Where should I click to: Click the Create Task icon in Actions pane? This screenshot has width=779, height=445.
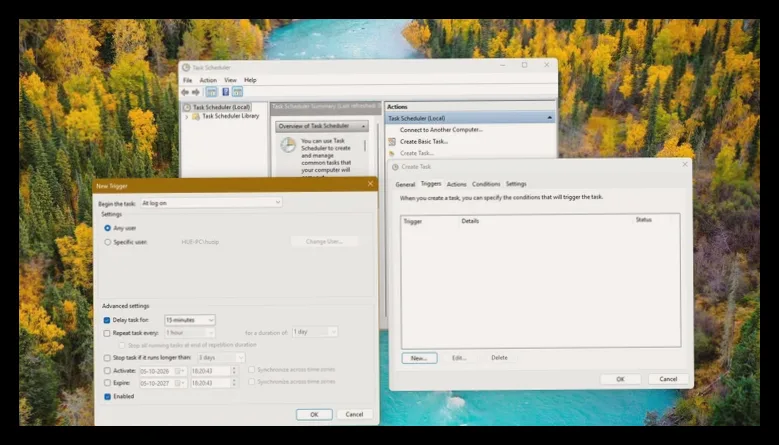tap(392, 153)
